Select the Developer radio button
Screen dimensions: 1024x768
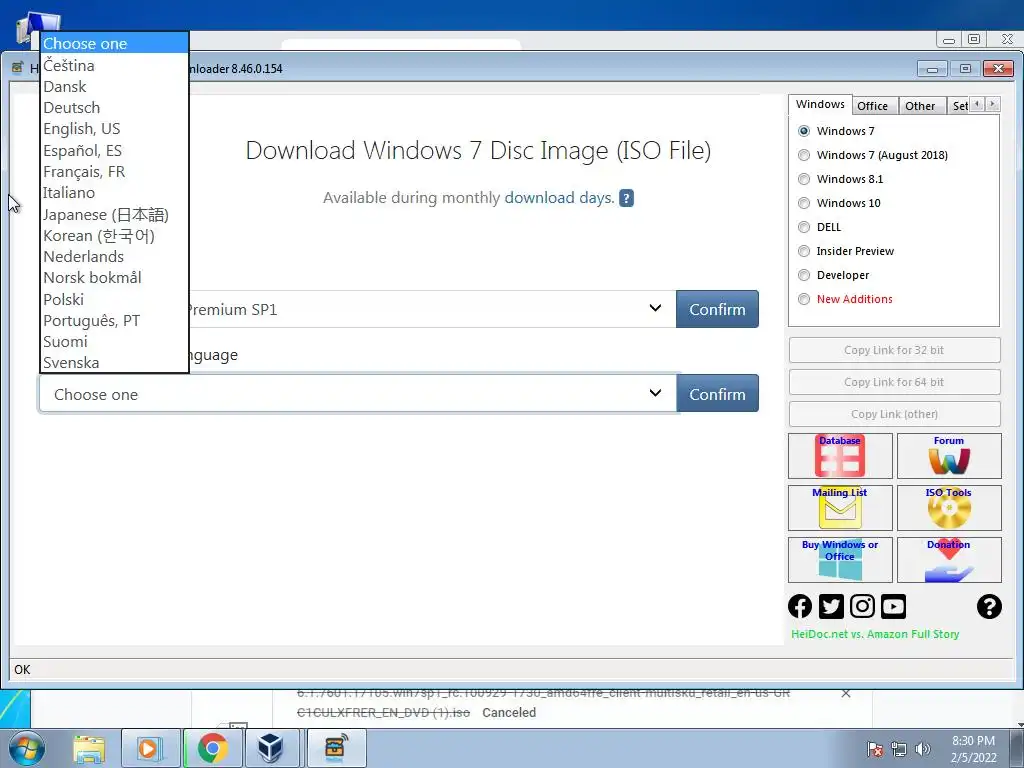tap(804, 275)
